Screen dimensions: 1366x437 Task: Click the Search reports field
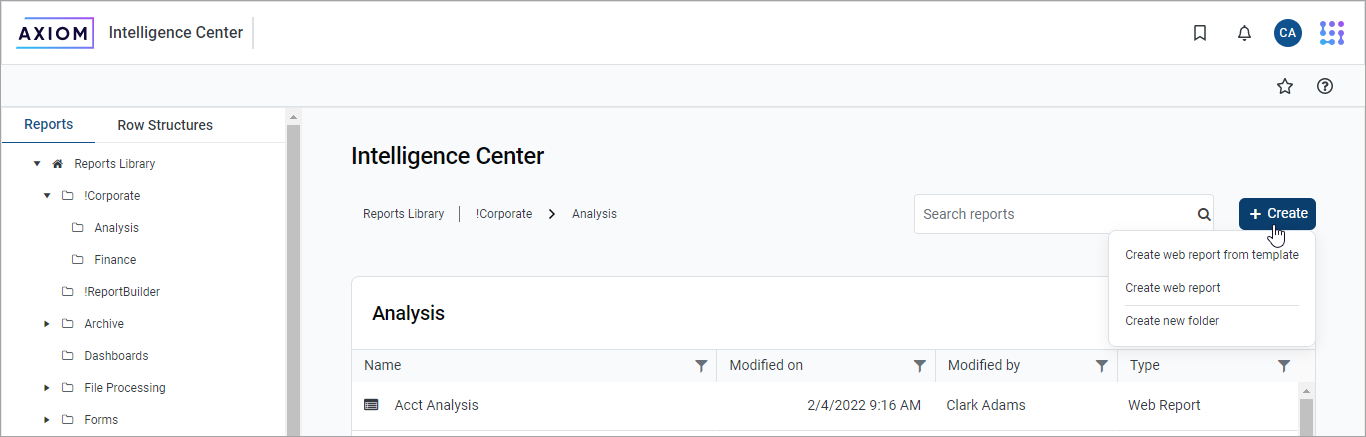pyautogui.click(x=1055, y=214)
